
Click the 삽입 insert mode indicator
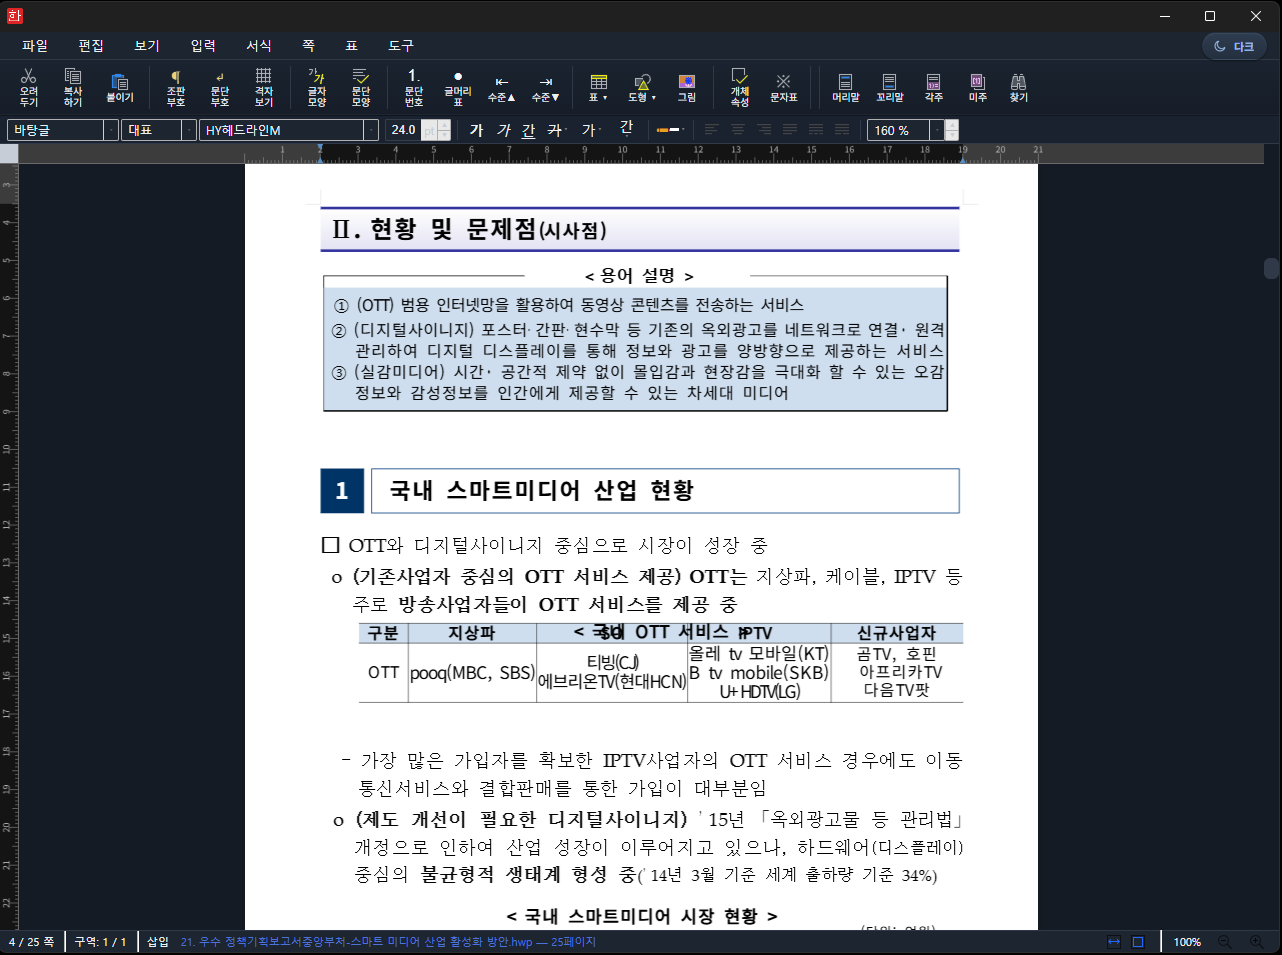pyautogui.click(x=158, y=942)
